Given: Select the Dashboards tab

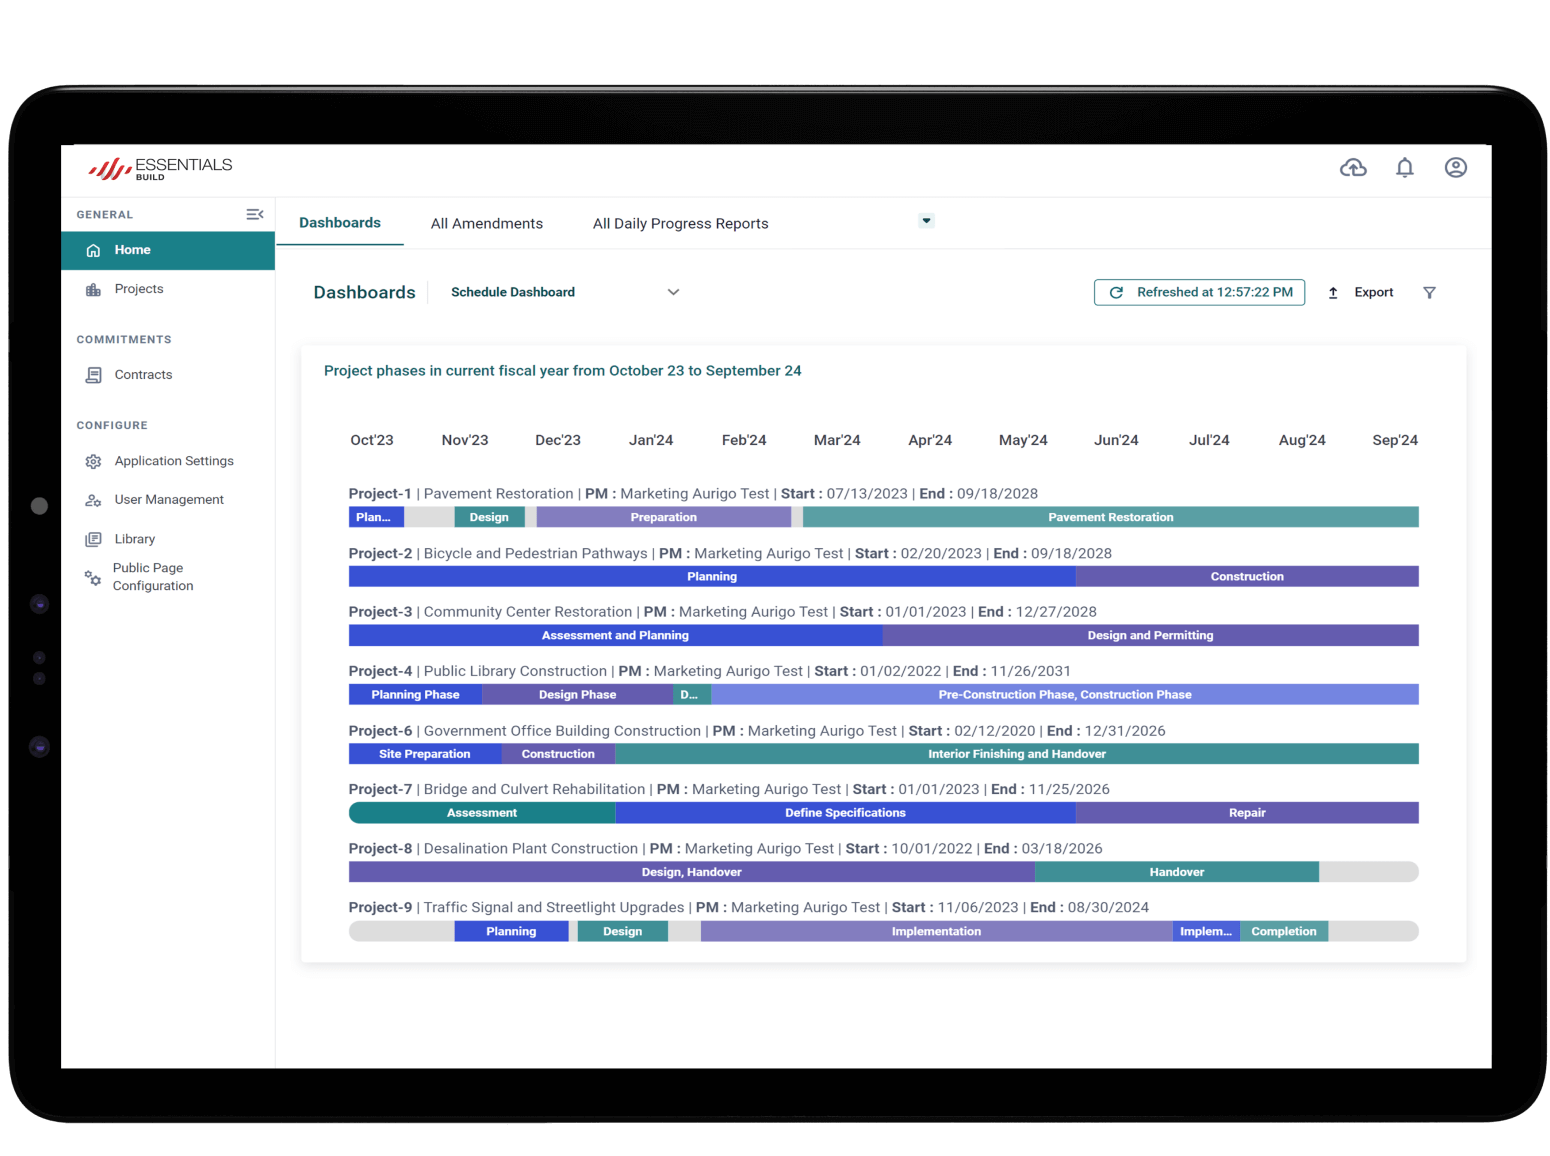Looking at the screenshot, I should [339, 223].
